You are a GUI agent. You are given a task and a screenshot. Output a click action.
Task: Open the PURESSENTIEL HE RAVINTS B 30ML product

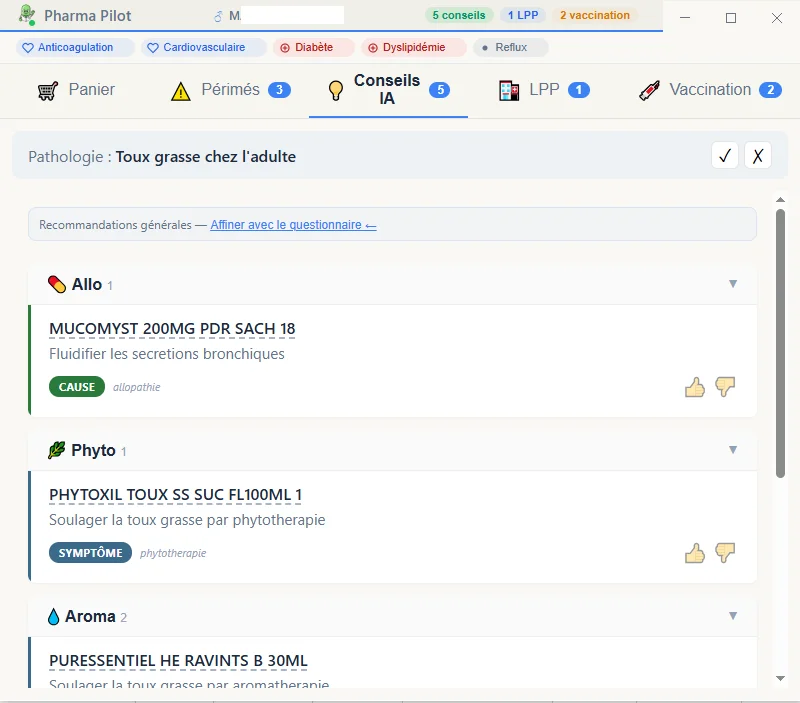coord(178,661)
